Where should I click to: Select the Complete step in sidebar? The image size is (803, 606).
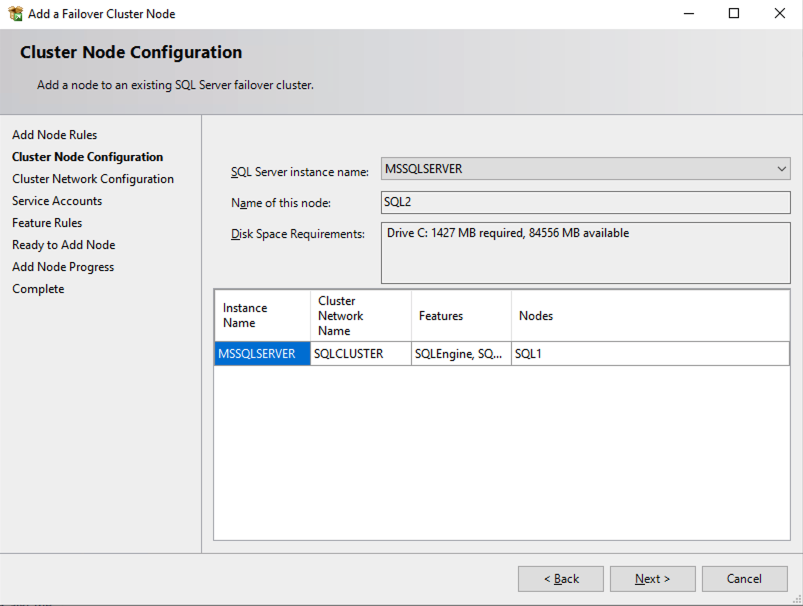[x=38, y=289]
